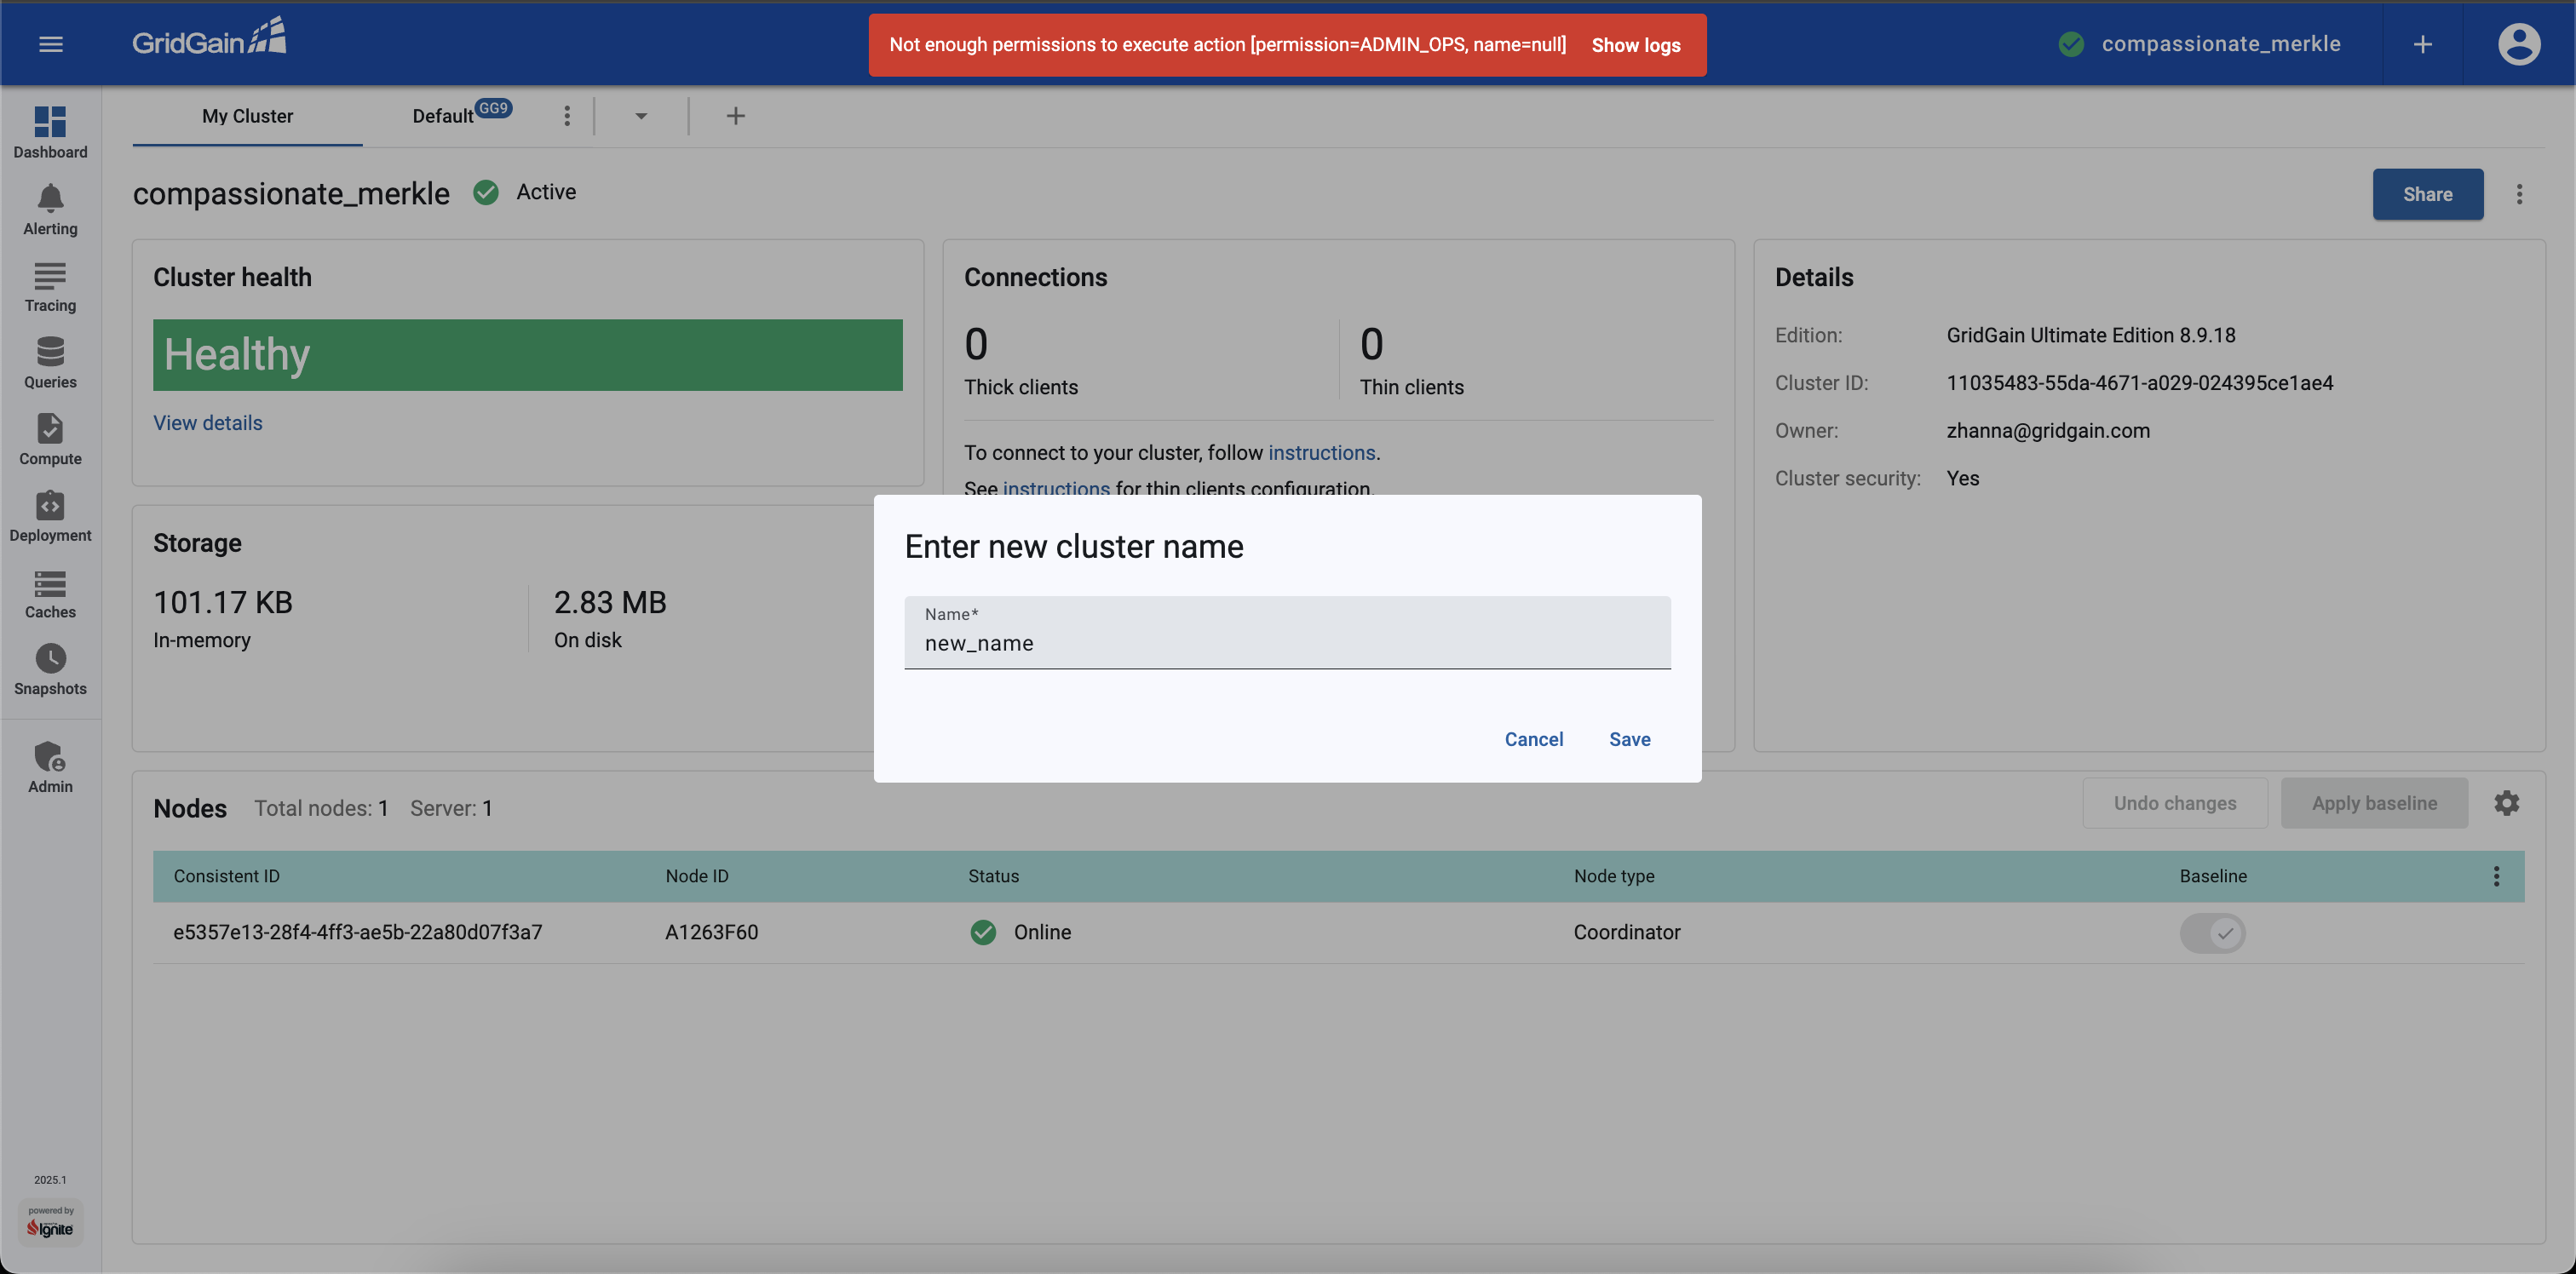
Task: Click the Coordinator node type cell
Action: (x=1627, y=932)
